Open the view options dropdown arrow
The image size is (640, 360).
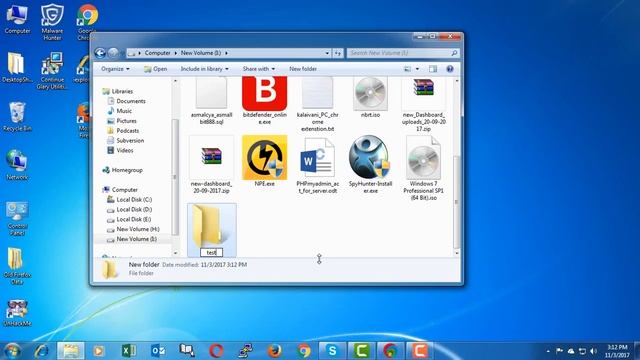point(417,69)
